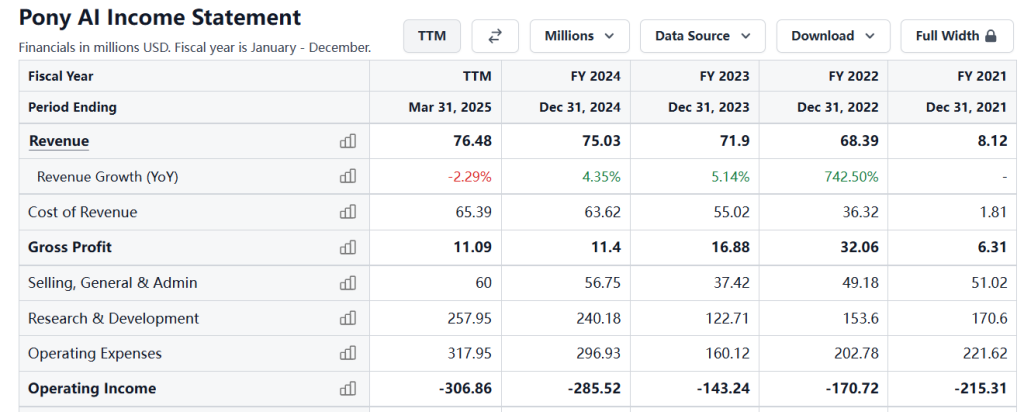Open chart icon for Research & Development
1024x412 pixels.
click(348, 318)
